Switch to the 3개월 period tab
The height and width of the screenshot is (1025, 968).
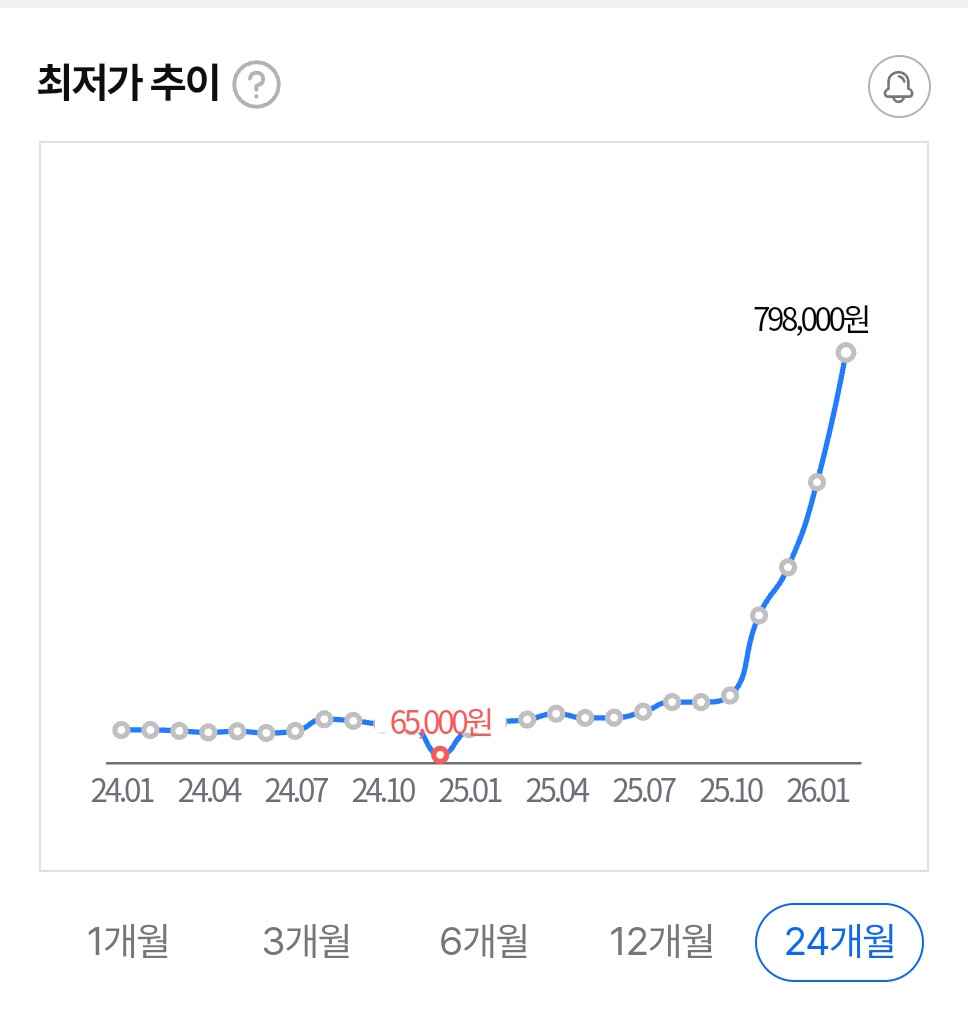click(306, 941)
